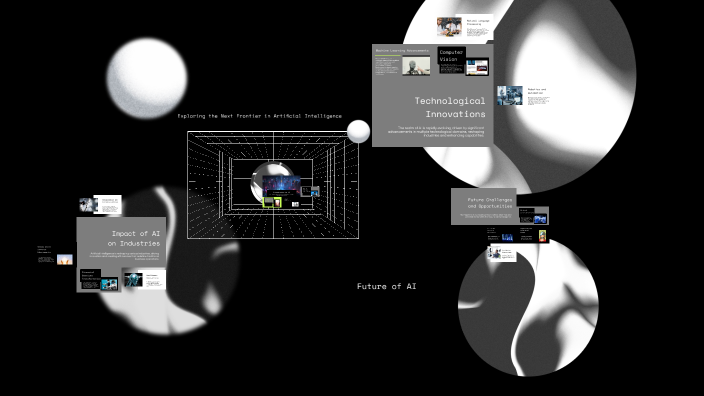The width and height of the screenshot is (704, 396).
Task: Open the Natural Language Processing photo of people
Action: [449, 26]
